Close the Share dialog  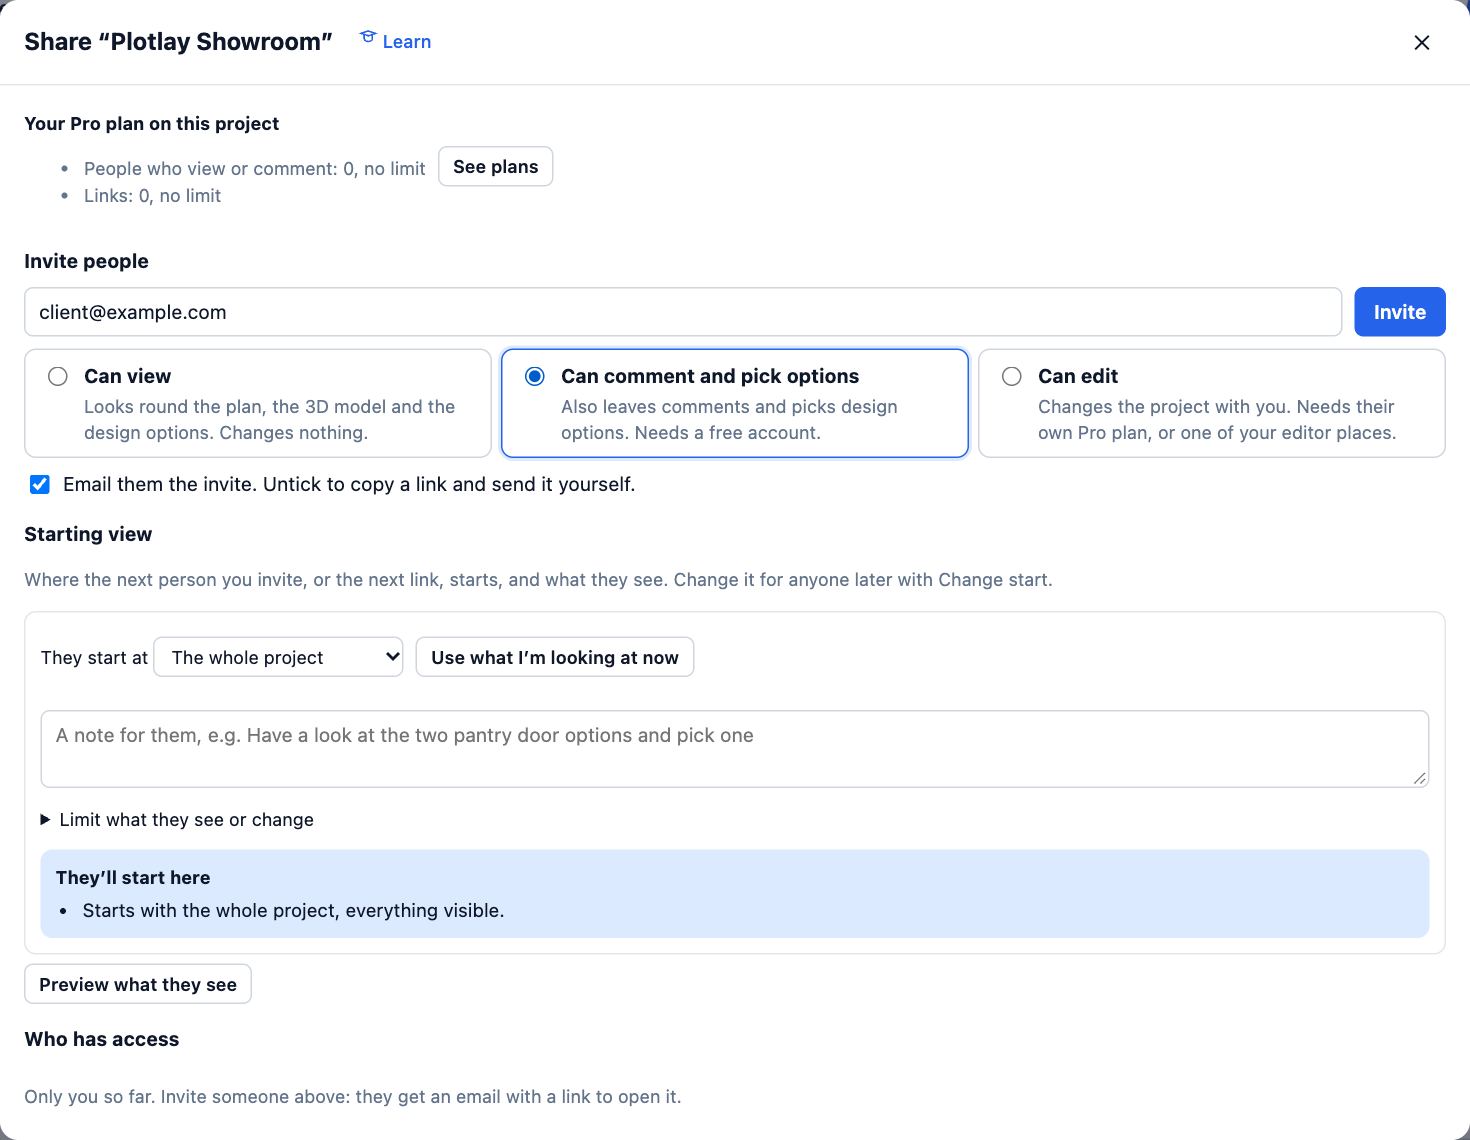(1421, 42)
